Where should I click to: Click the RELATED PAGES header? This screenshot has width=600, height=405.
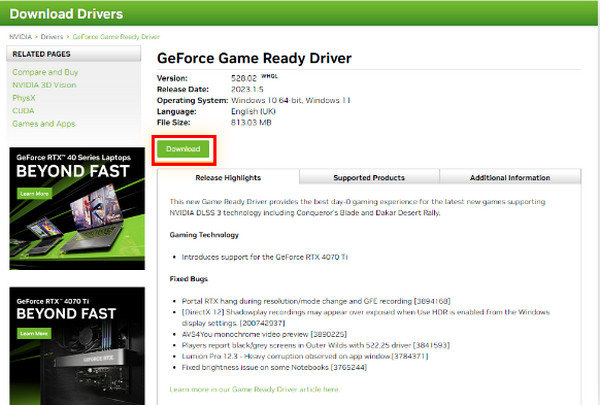[x=73, y=54]
